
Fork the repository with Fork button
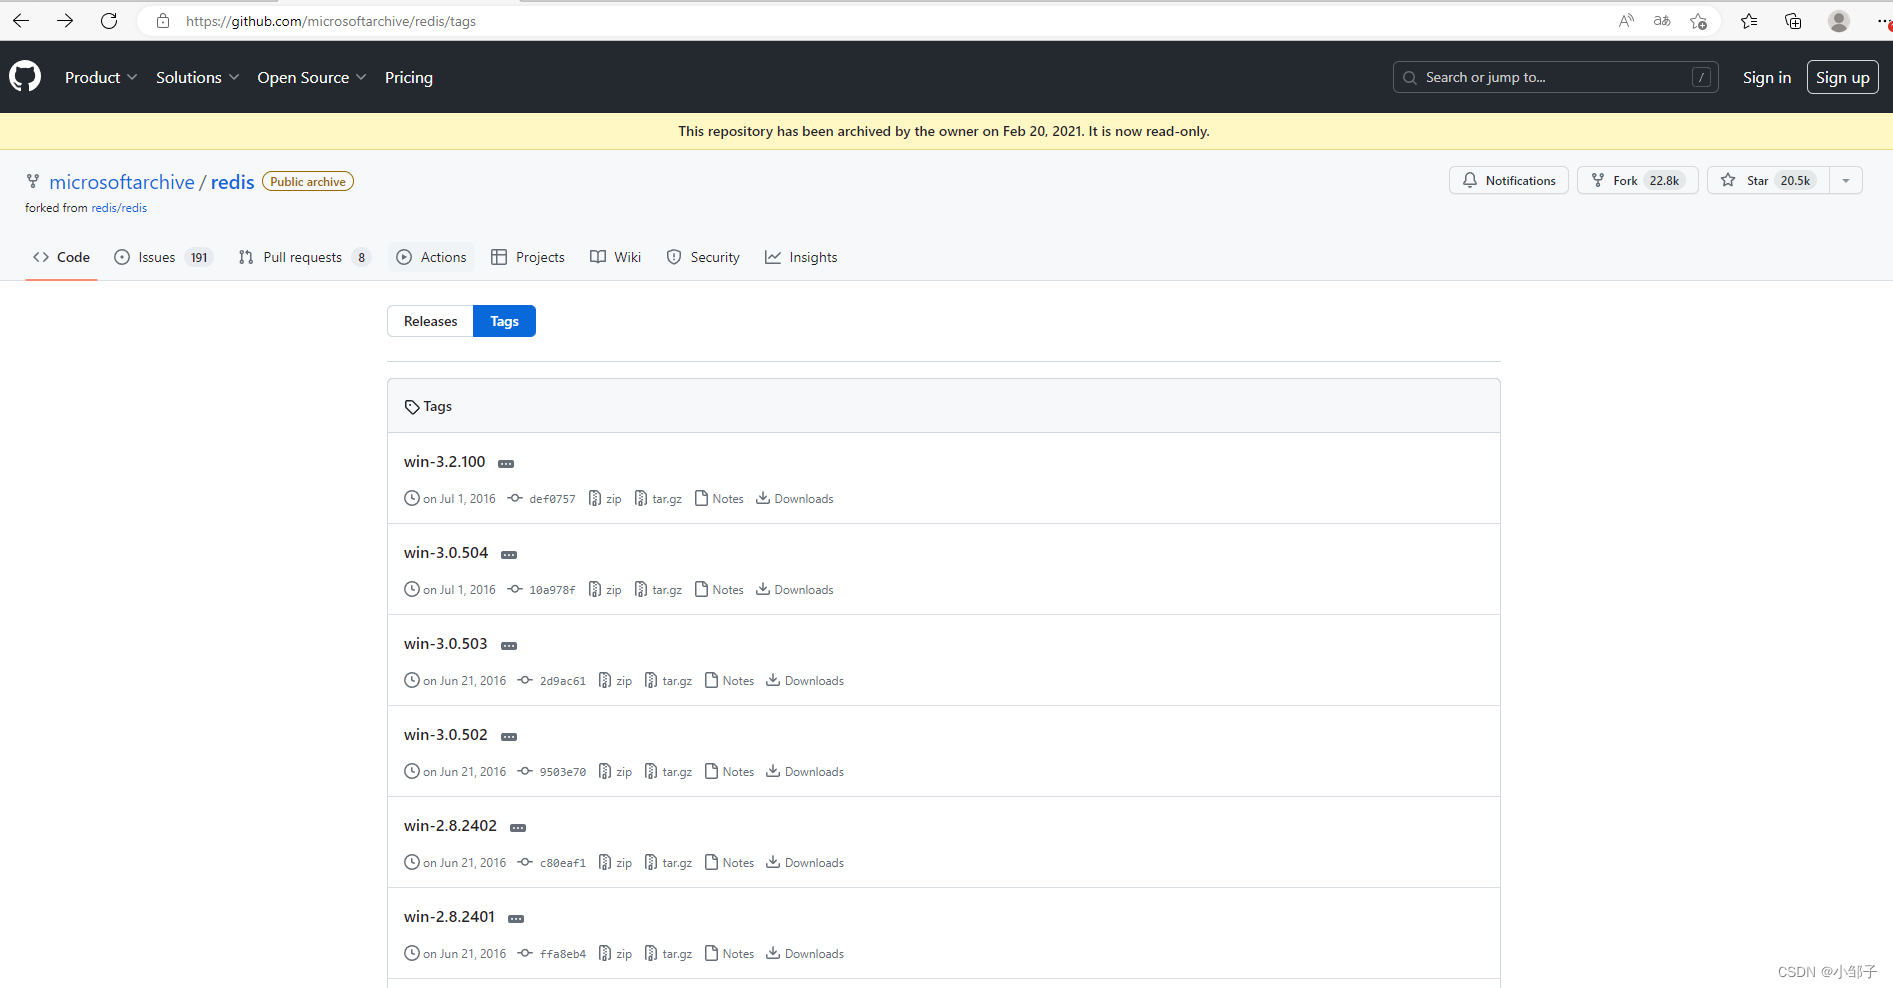click(1637, 180)
